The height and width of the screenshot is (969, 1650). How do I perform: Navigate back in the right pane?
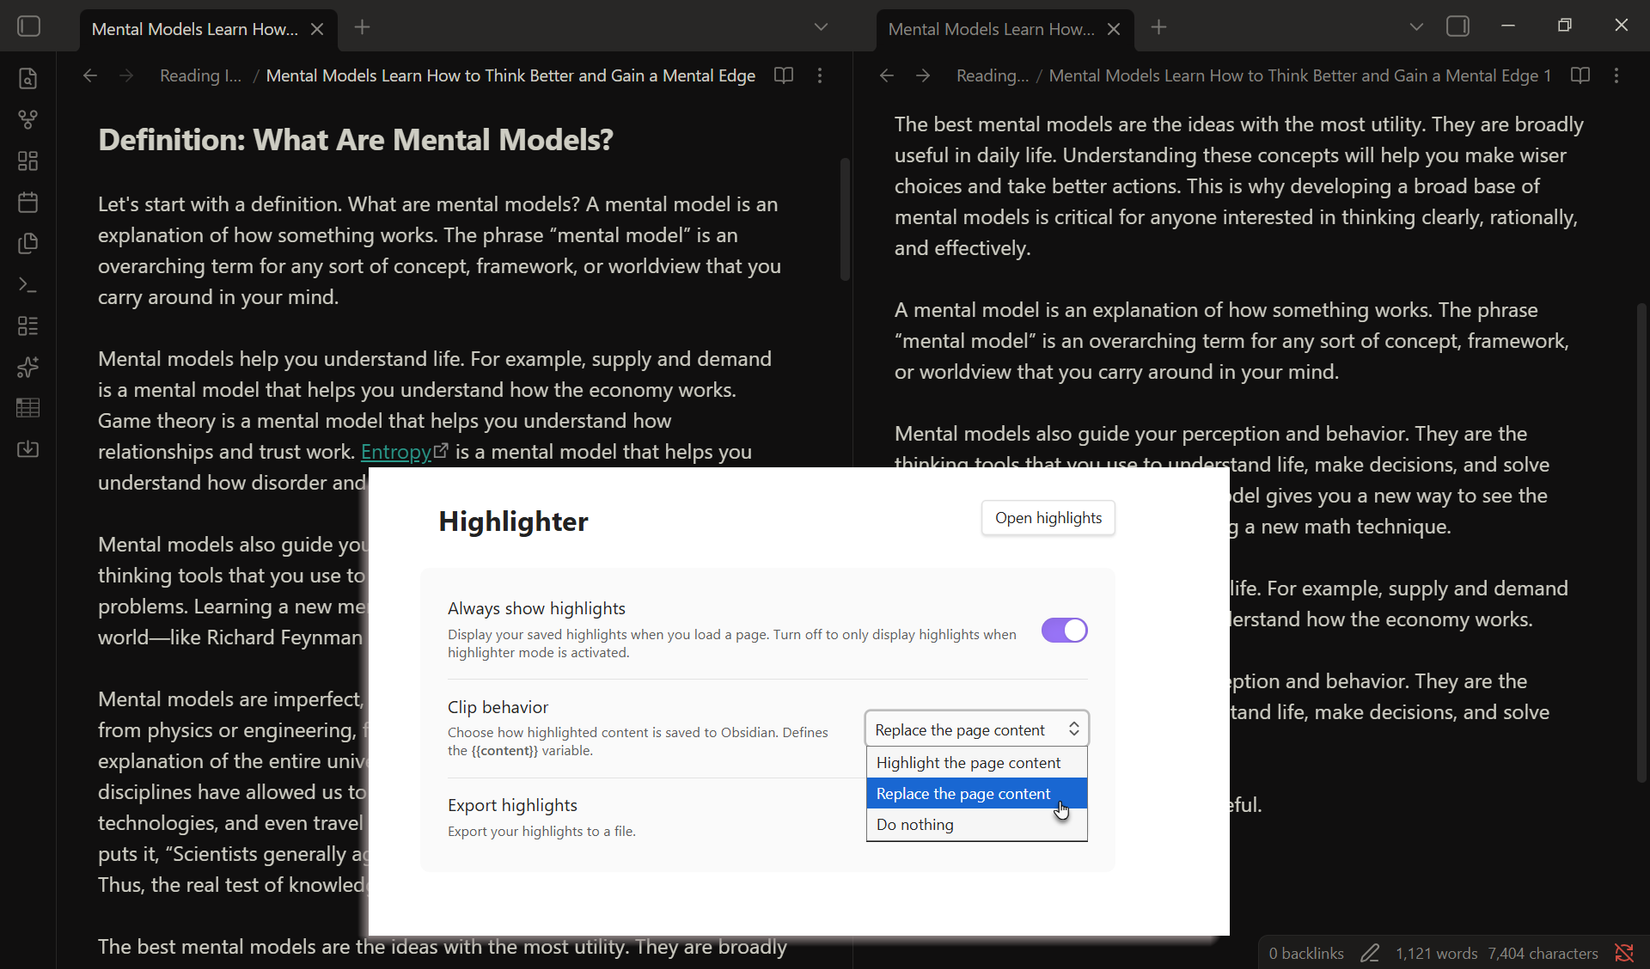887,76
